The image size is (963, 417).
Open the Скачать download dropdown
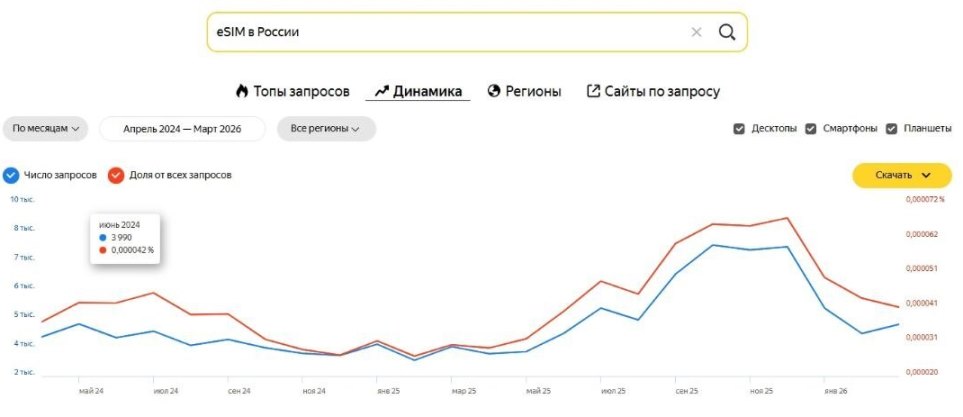coord(901,175)
